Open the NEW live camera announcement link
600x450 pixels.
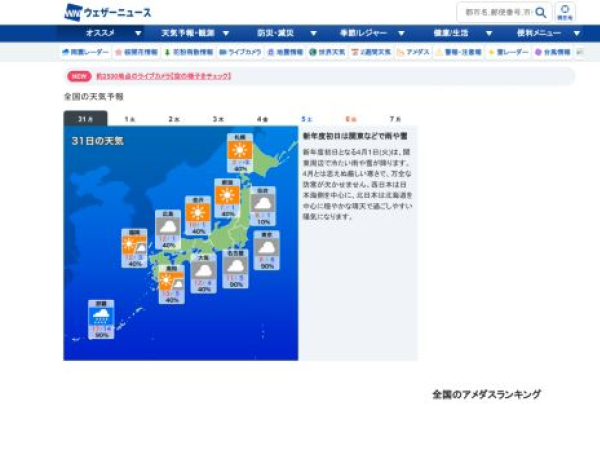coord(163,76)
